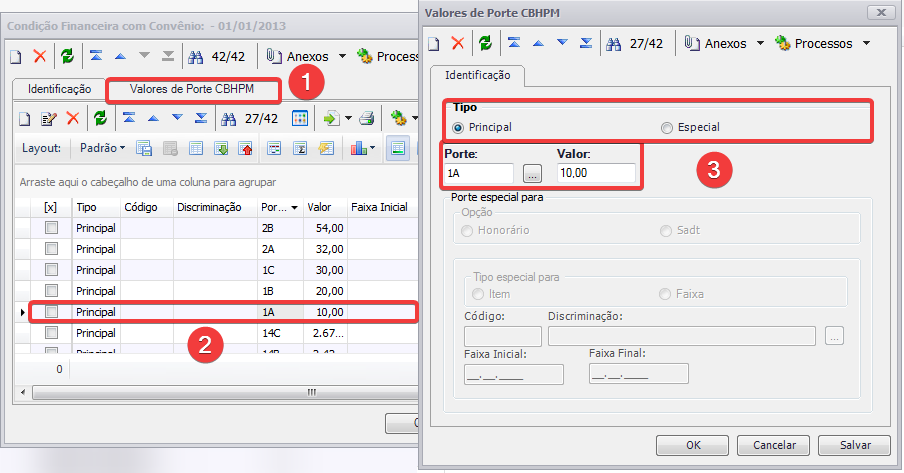Screen dimensions: 904x473
Task: Go to previous record in dialog toolbar
Action: point(538,43)
